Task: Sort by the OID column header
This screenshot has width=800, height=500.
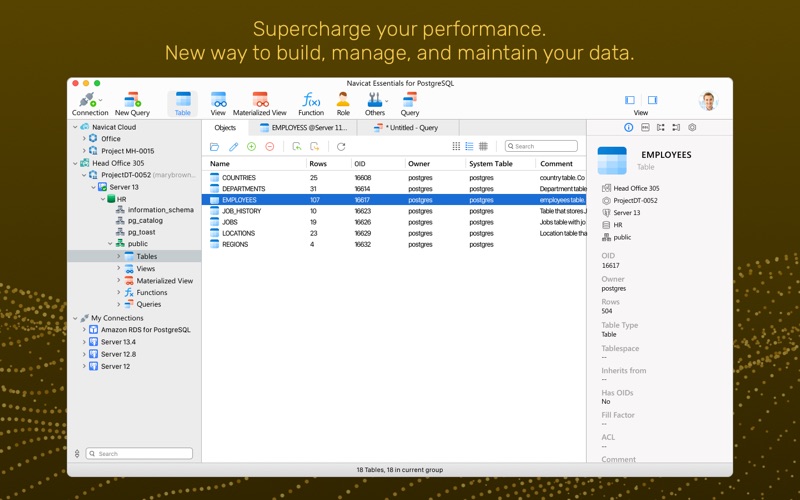Action: (x=360, y=164)
